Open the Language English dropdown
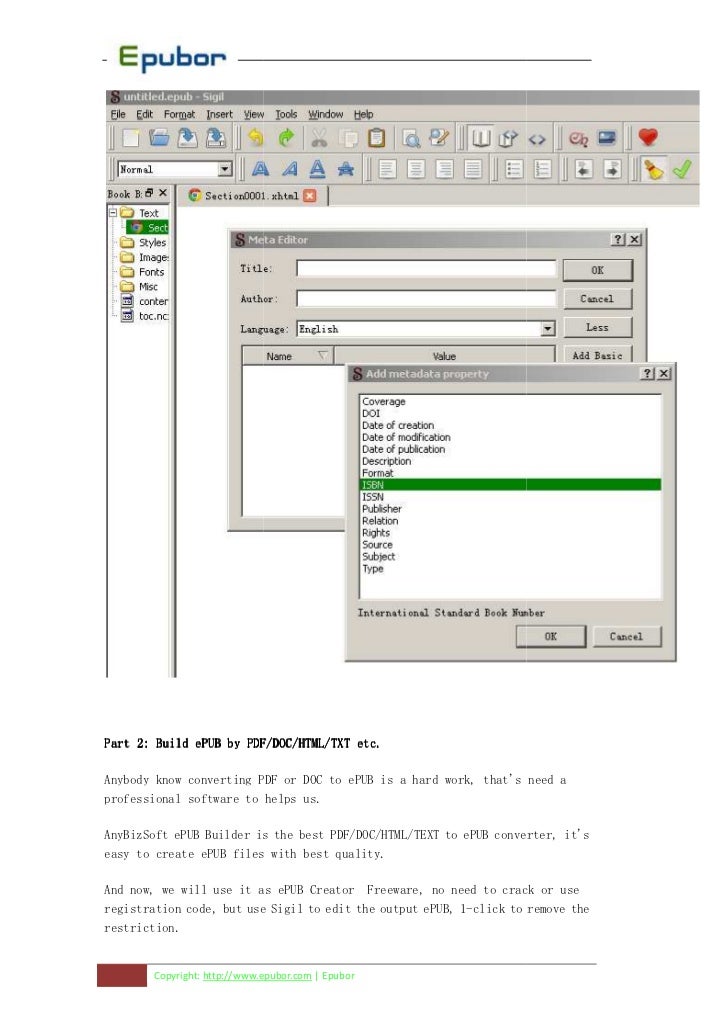The height and width of the screenshot is (1031, 728). coord(547,329)
